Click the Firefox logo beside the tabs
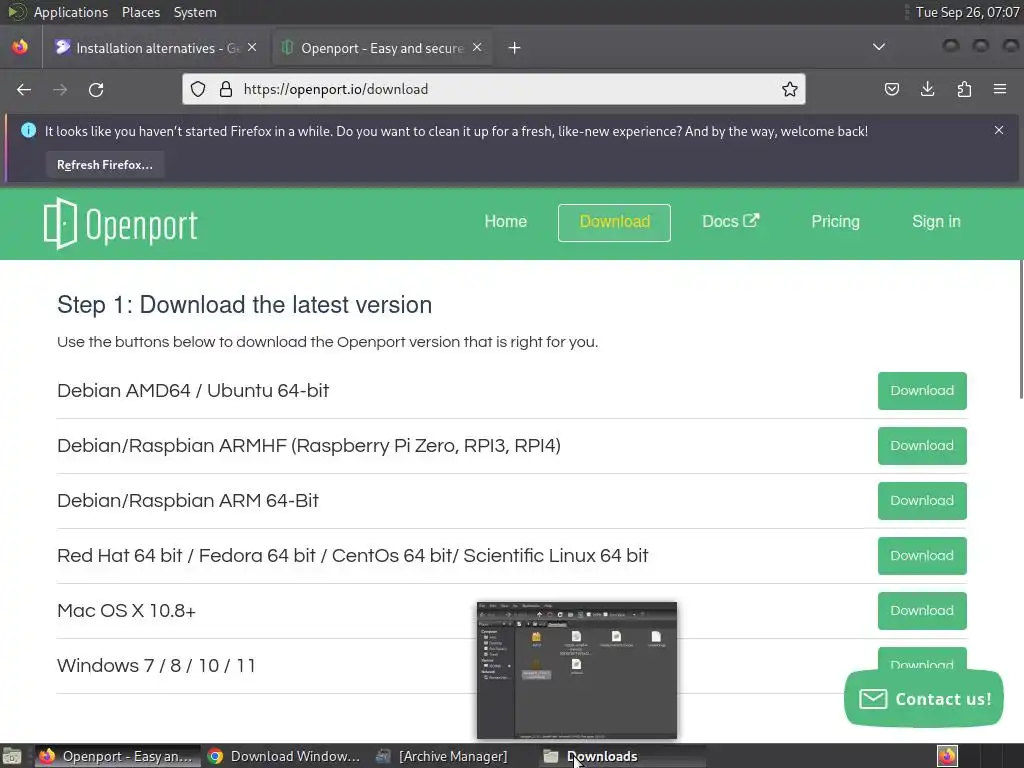 (20, 47)
